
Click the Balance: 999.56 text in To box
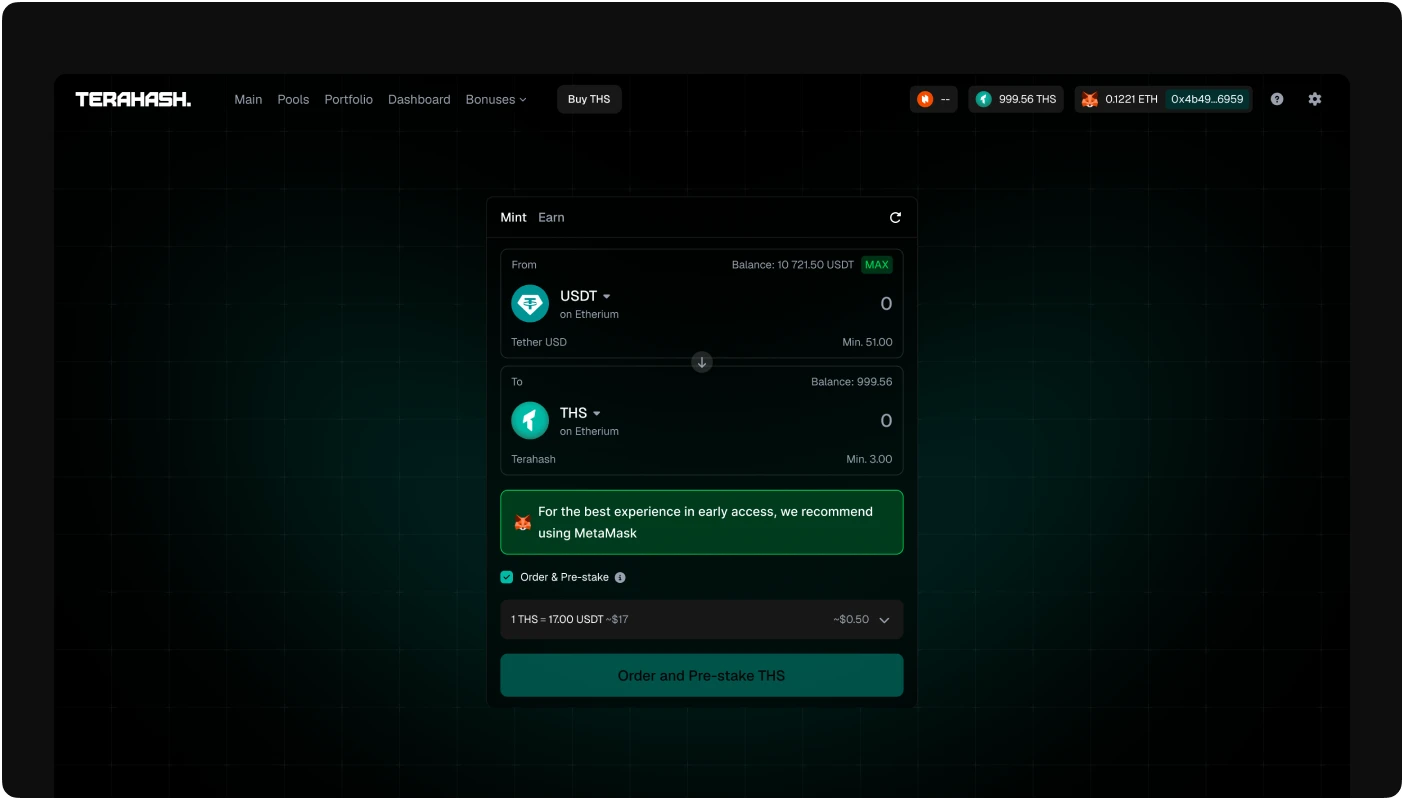pos(852,382)
